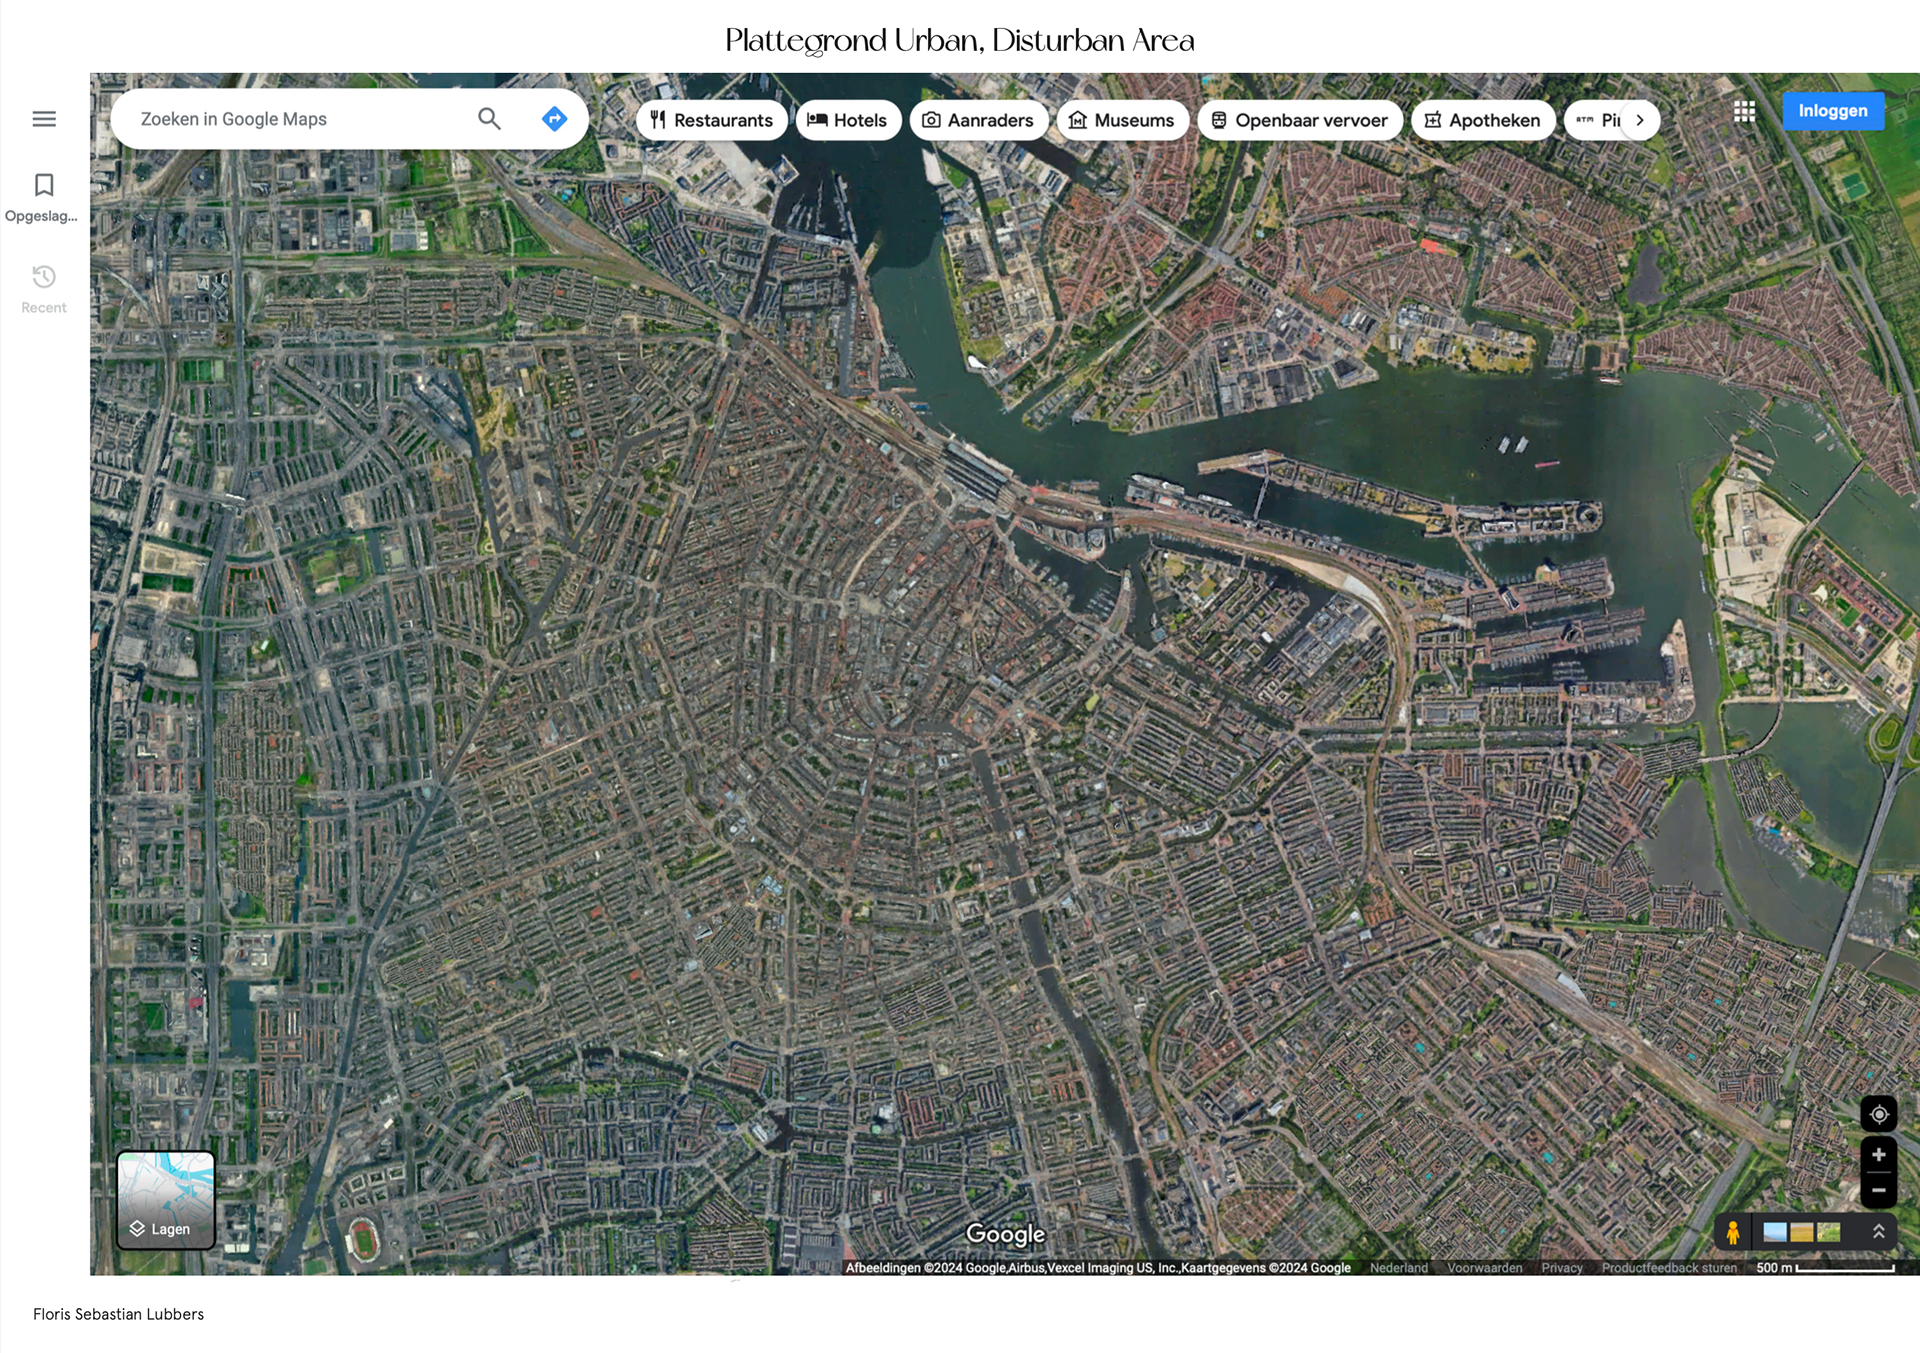Select the Openbaar vervoer chip
Screen dimensions: 1920x1353
1300,120
